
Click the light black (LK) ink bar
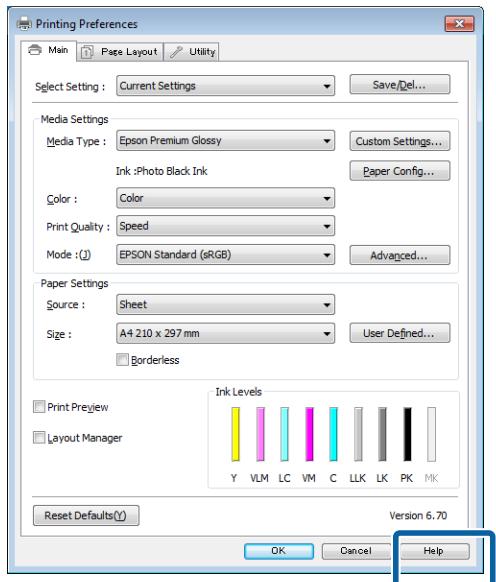(x=382, y=434)
